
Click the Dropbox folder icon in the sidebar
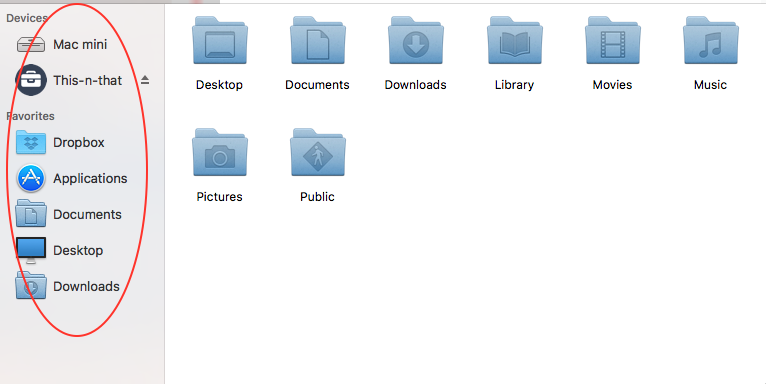[x=31, y=142]
